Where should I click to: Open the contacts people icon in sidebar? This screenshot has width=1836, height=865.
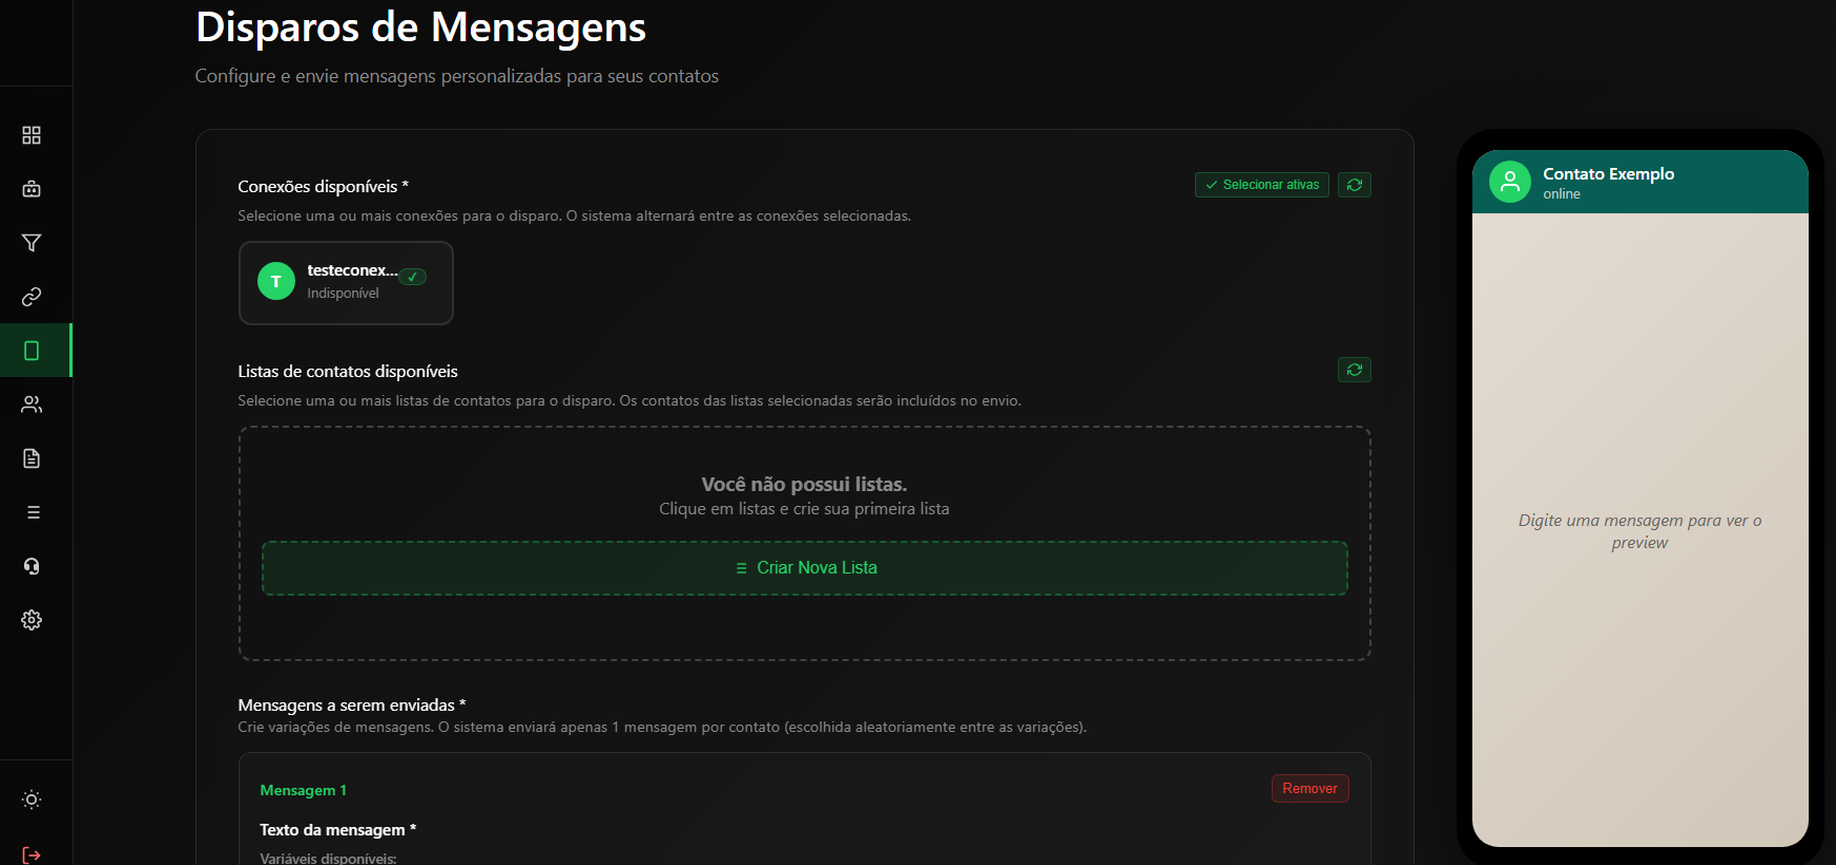31,405
